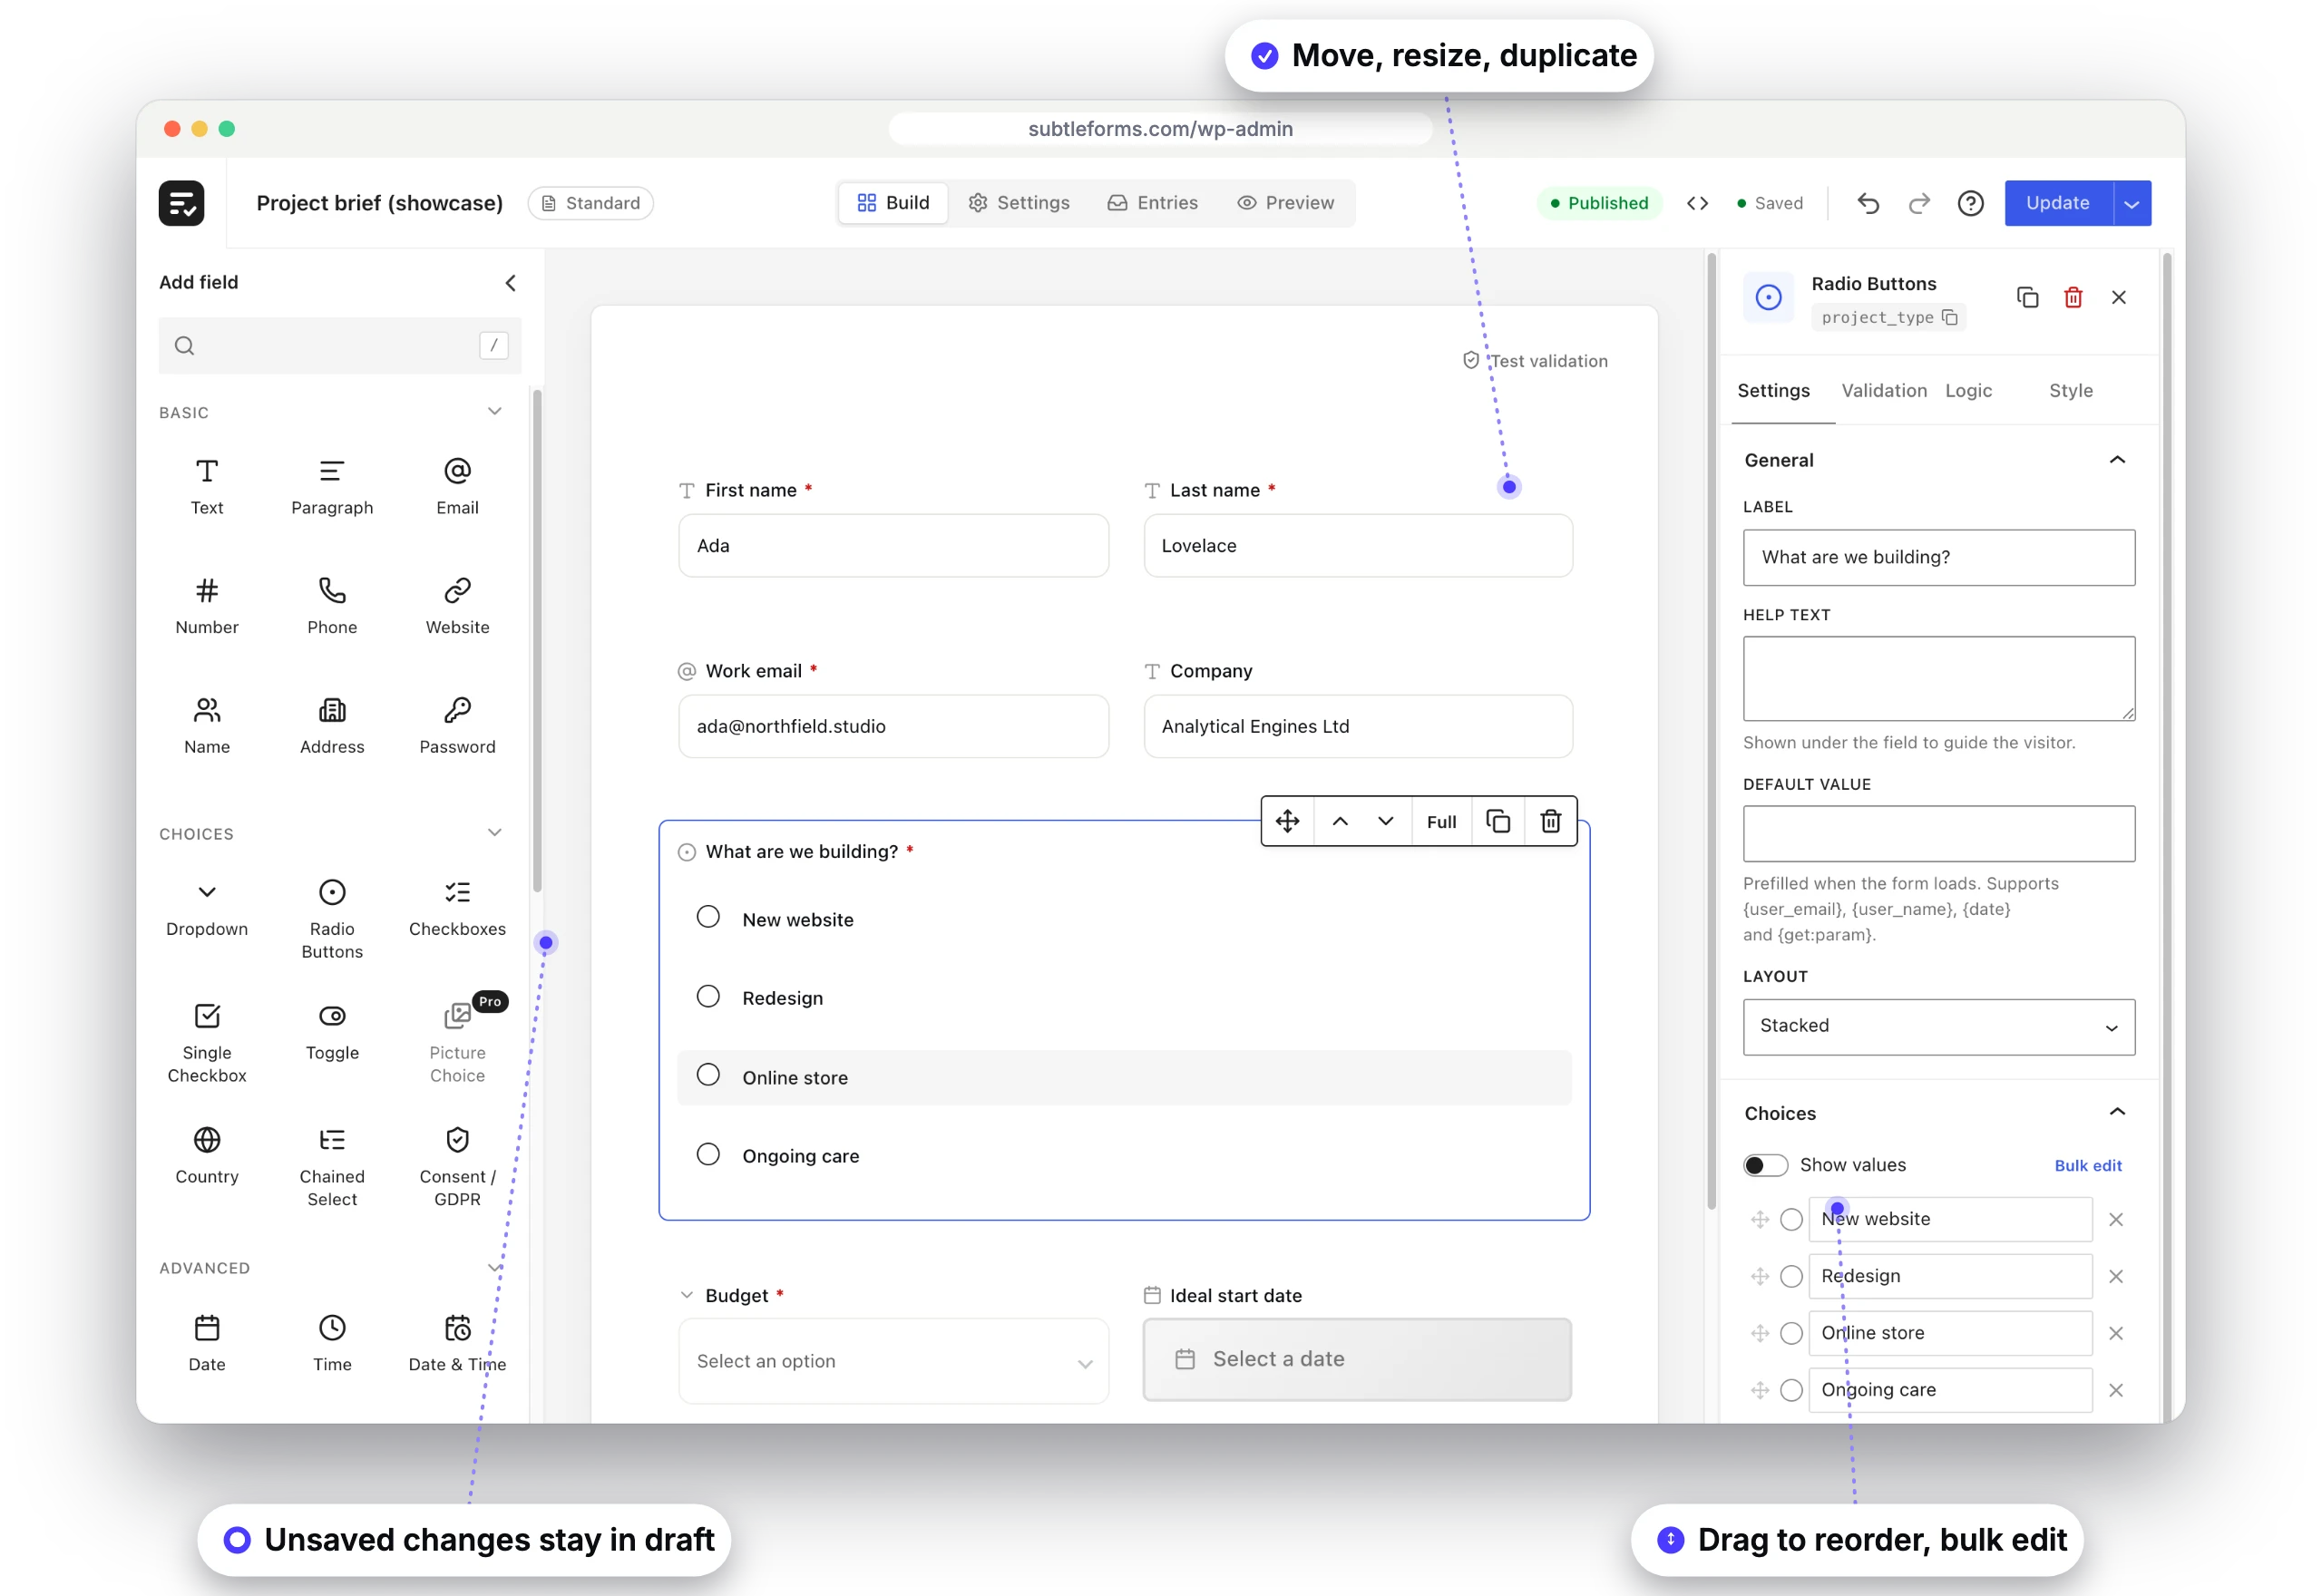Click the Bulk edit link
The width and height of the screenshot is (2322, 1596).
[x=2088, y=1166]
